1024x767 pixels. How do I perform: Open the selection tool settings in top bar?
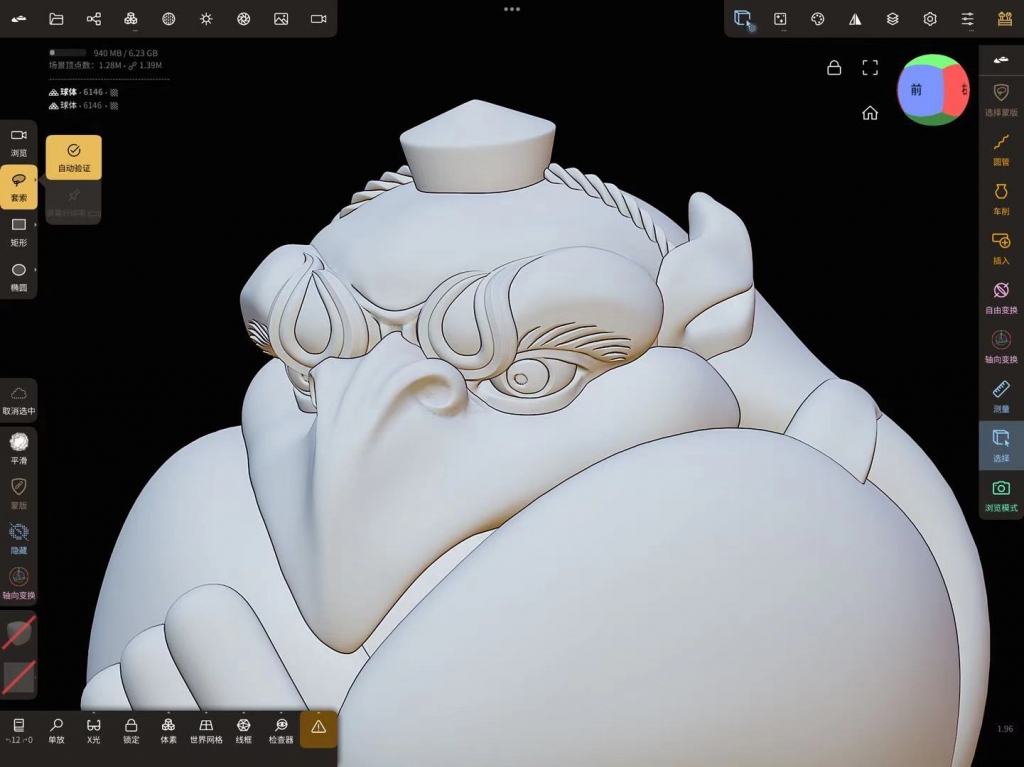point(743,19)
